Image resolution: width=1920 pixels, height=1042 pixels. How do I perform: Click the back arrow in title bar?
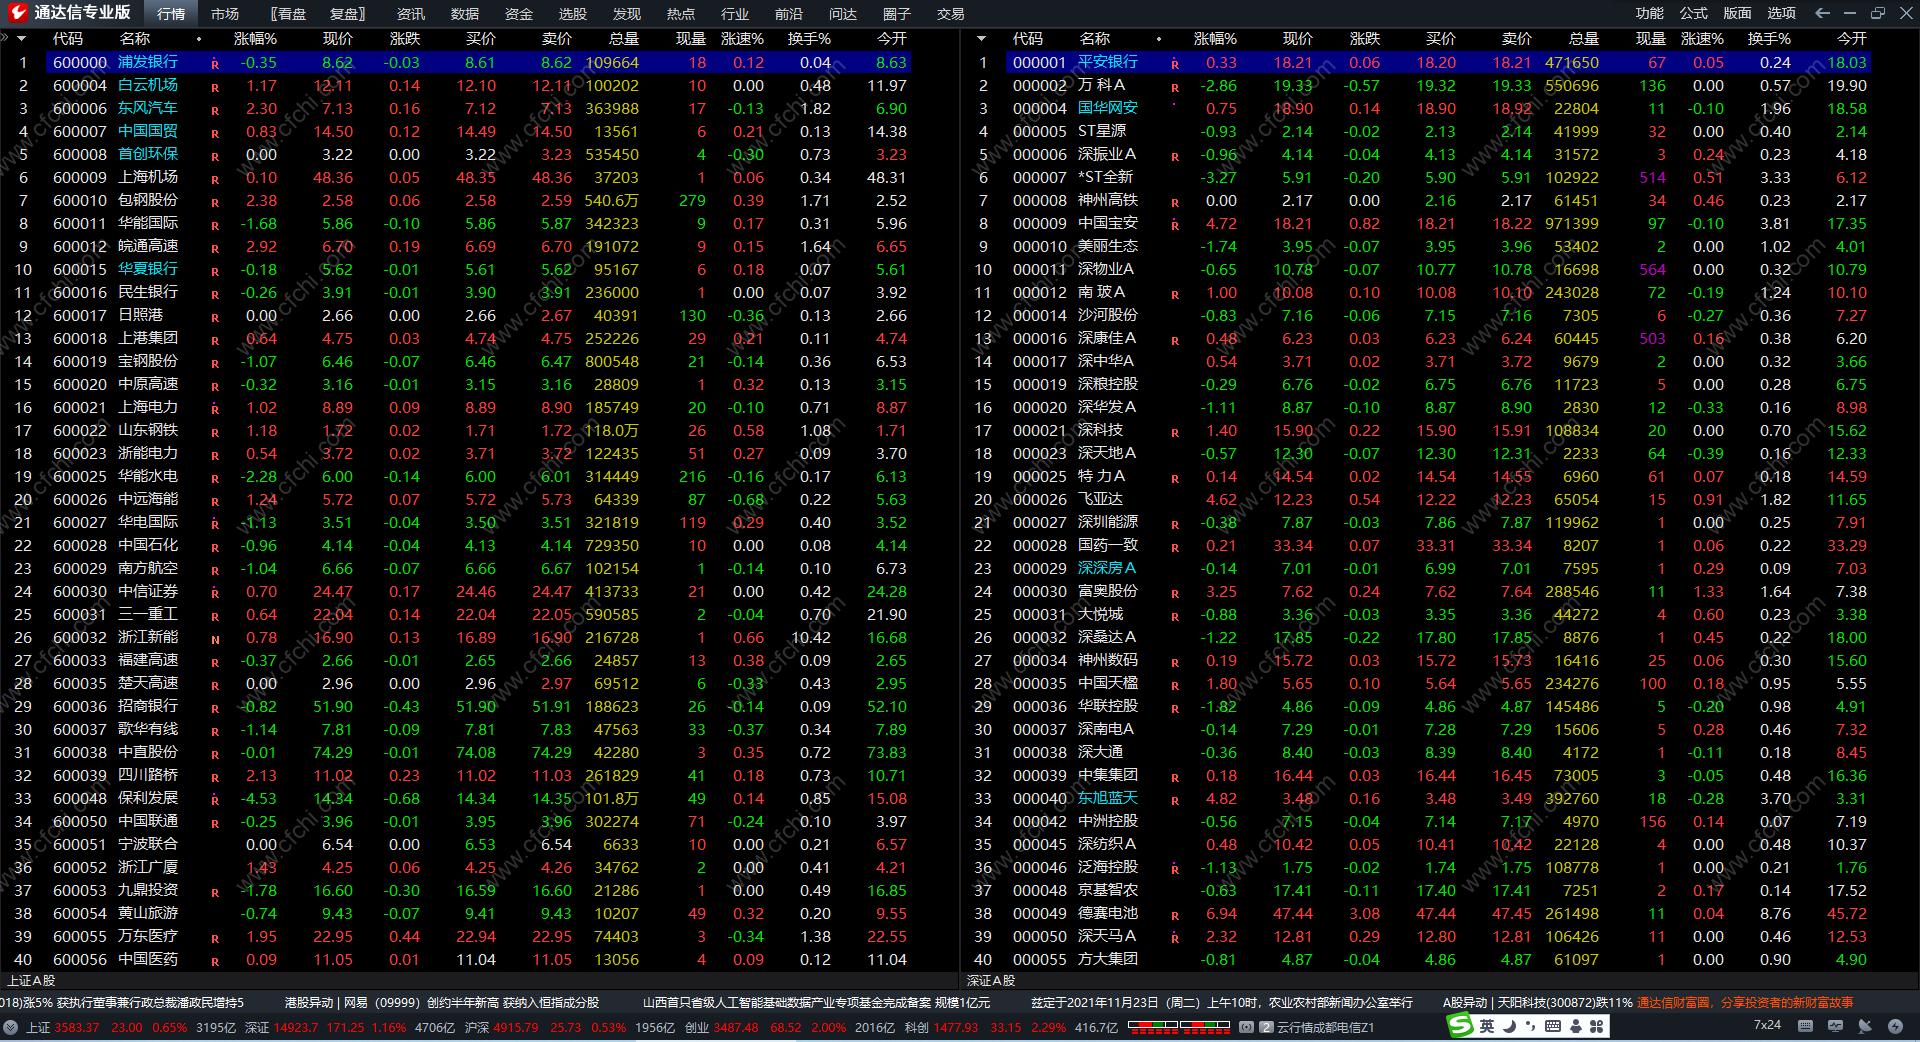(1822, 13)
